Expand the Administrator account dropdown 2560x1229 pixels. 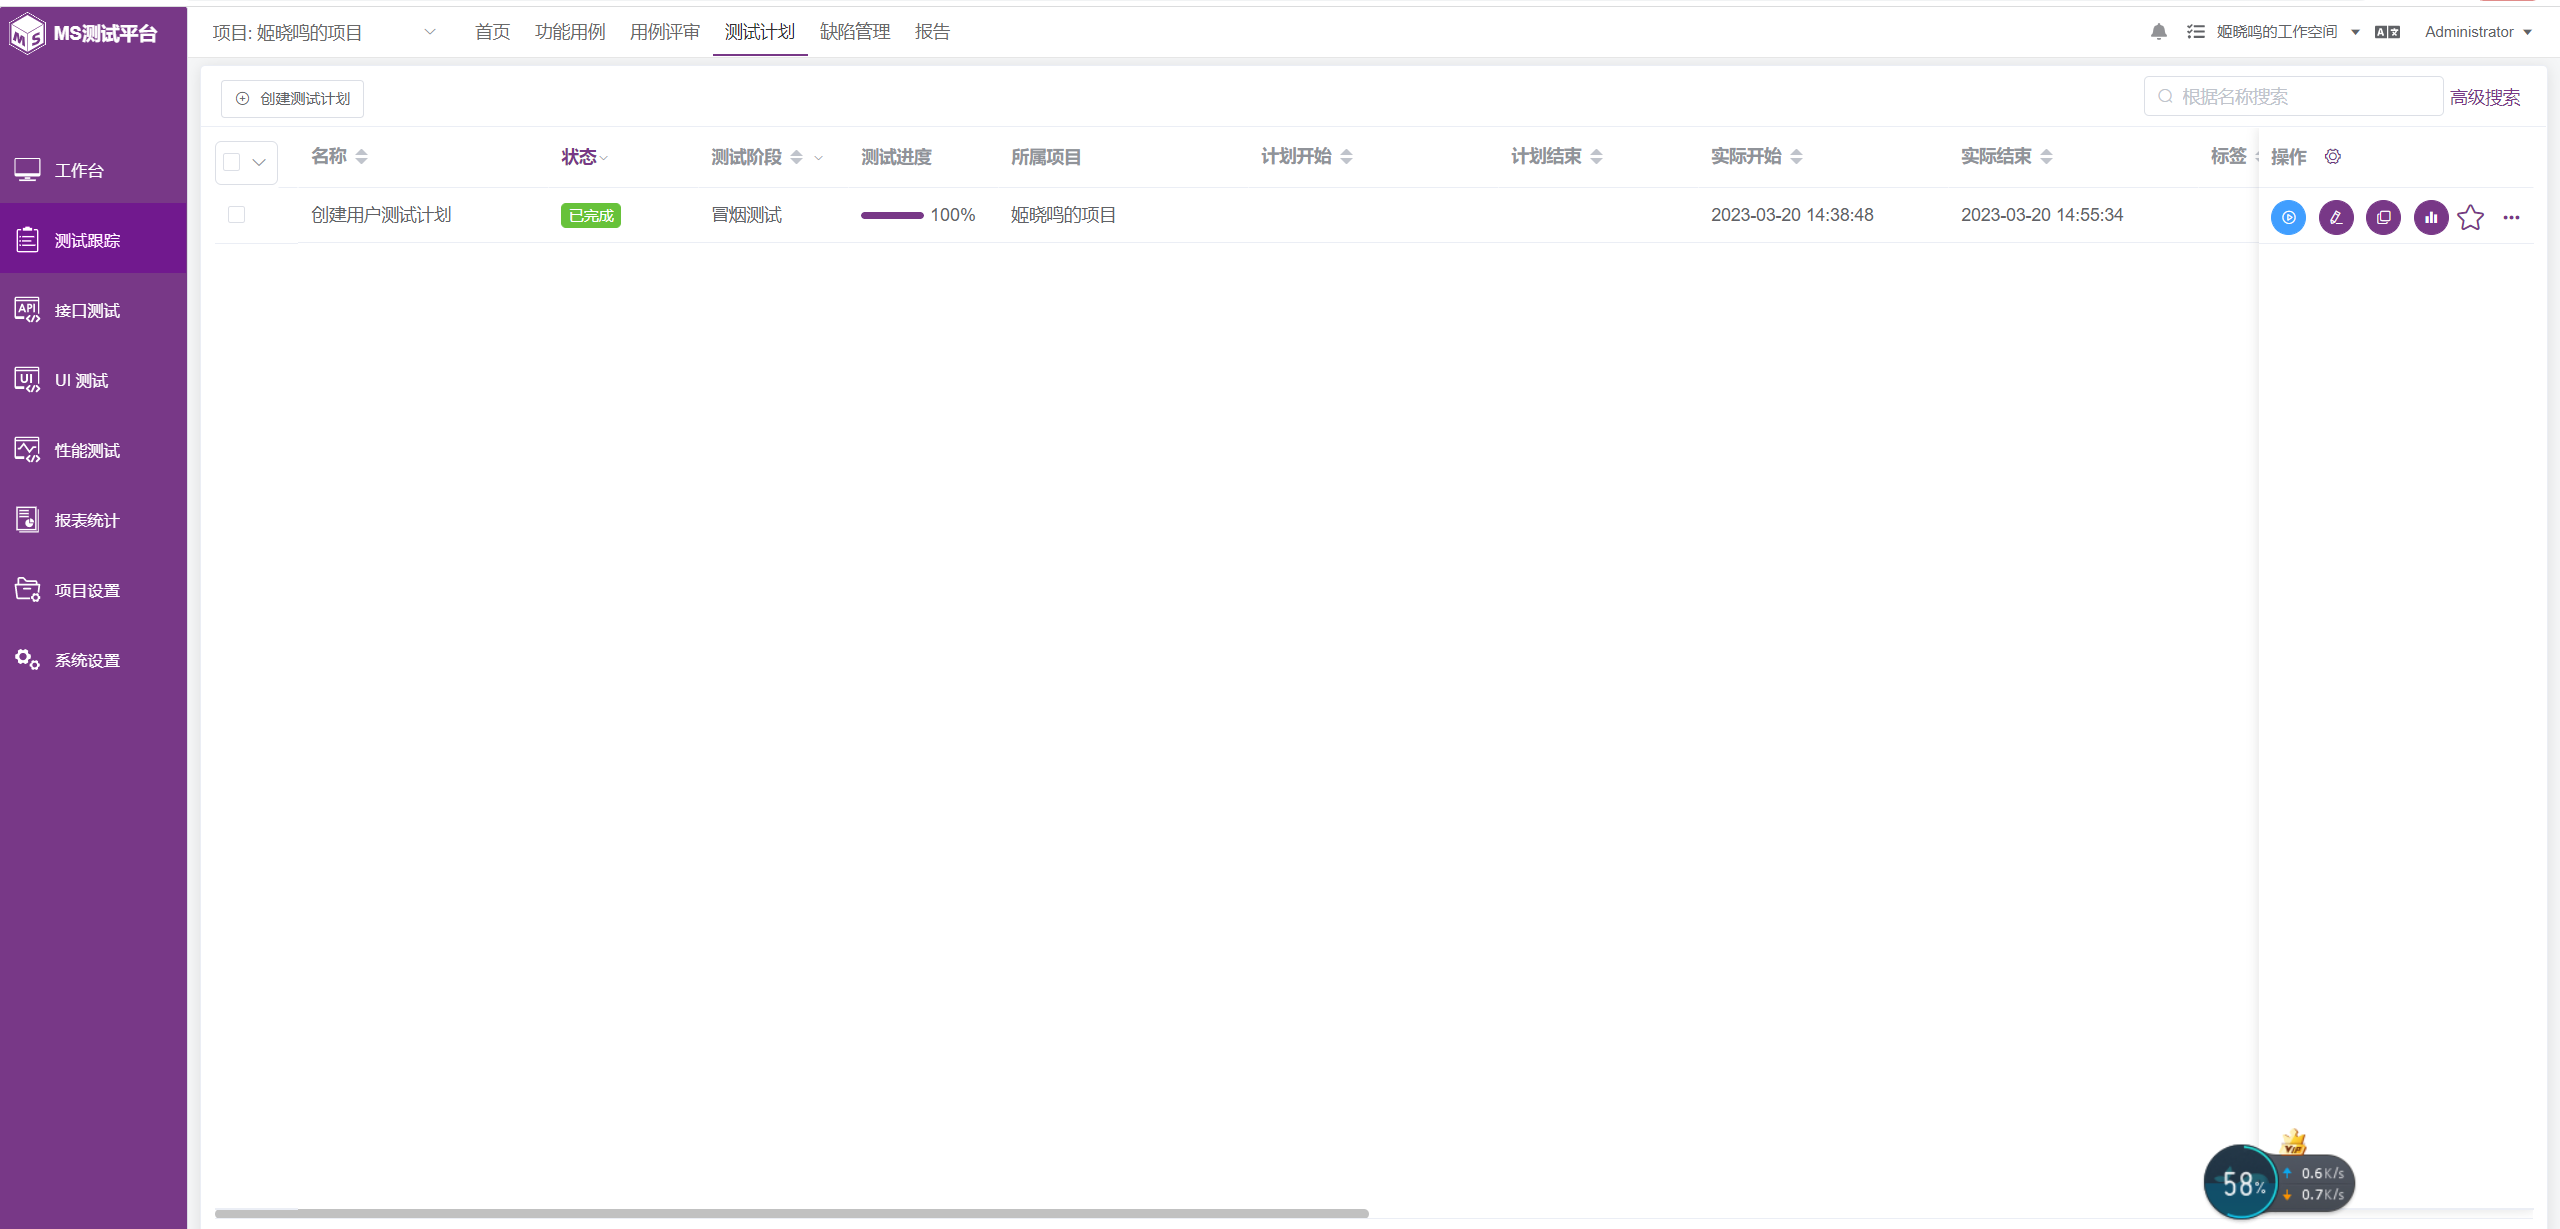click(x=2479, y=31)
